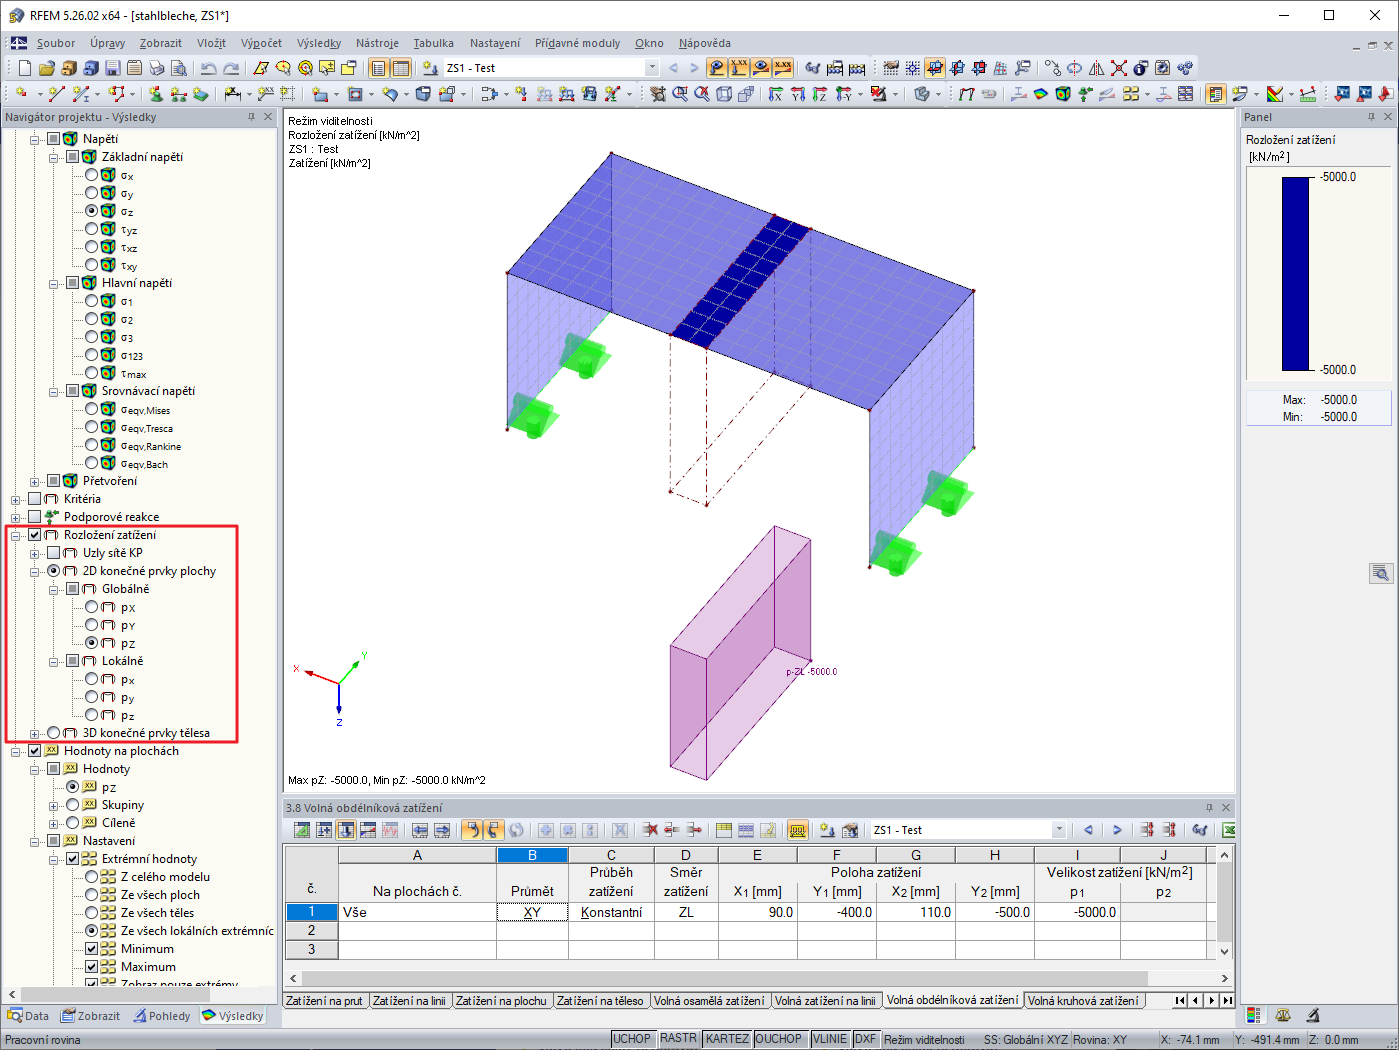Collapse the Srovnávací napětí tree node
This screenshot has height=1050, width=1399.
pyautogui.click(x=54, y=391)
